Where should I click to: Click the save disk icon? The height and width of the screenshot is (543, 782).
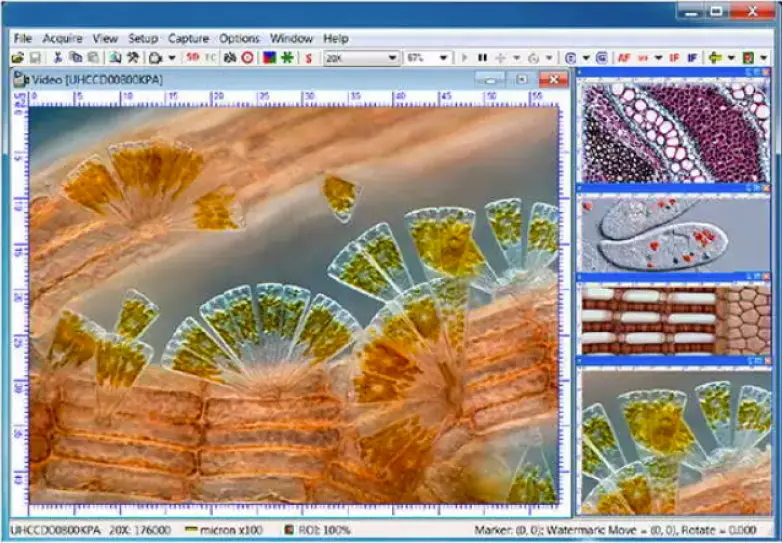(35, 58)
